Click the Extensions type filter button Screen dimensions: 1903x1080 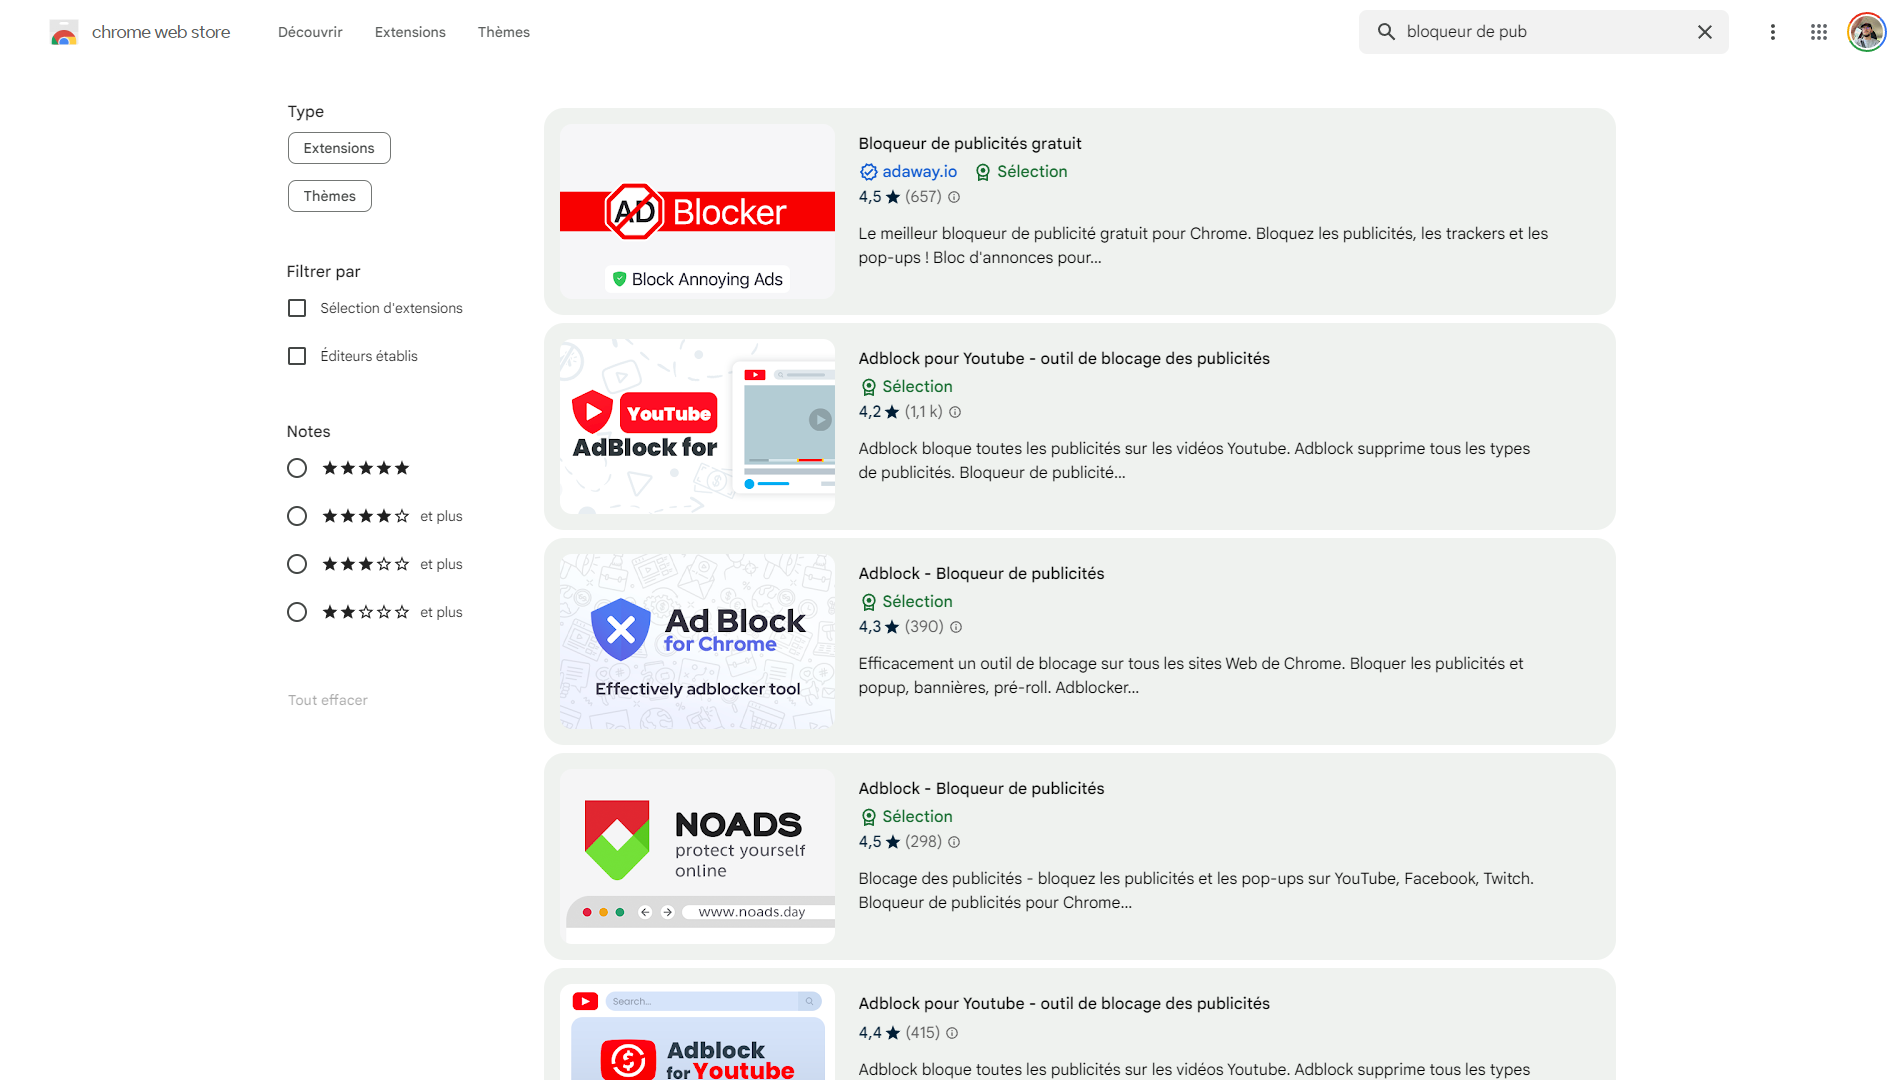click(x=339, y=147)
